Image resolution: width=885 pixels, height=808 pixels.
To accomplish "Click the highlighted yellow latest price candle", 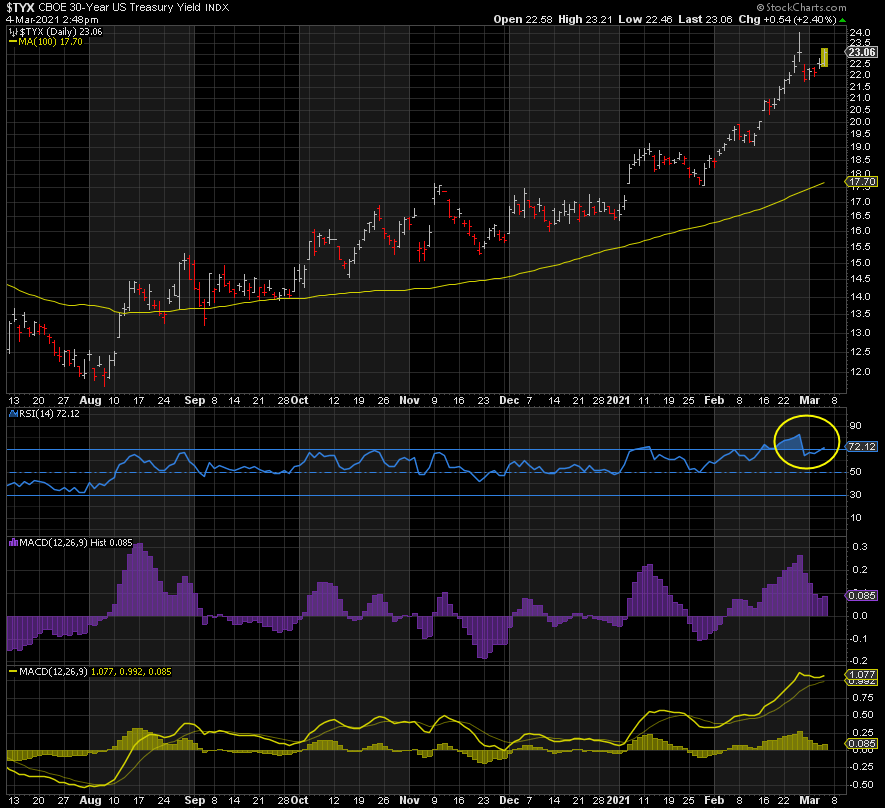I will (825, 58).
